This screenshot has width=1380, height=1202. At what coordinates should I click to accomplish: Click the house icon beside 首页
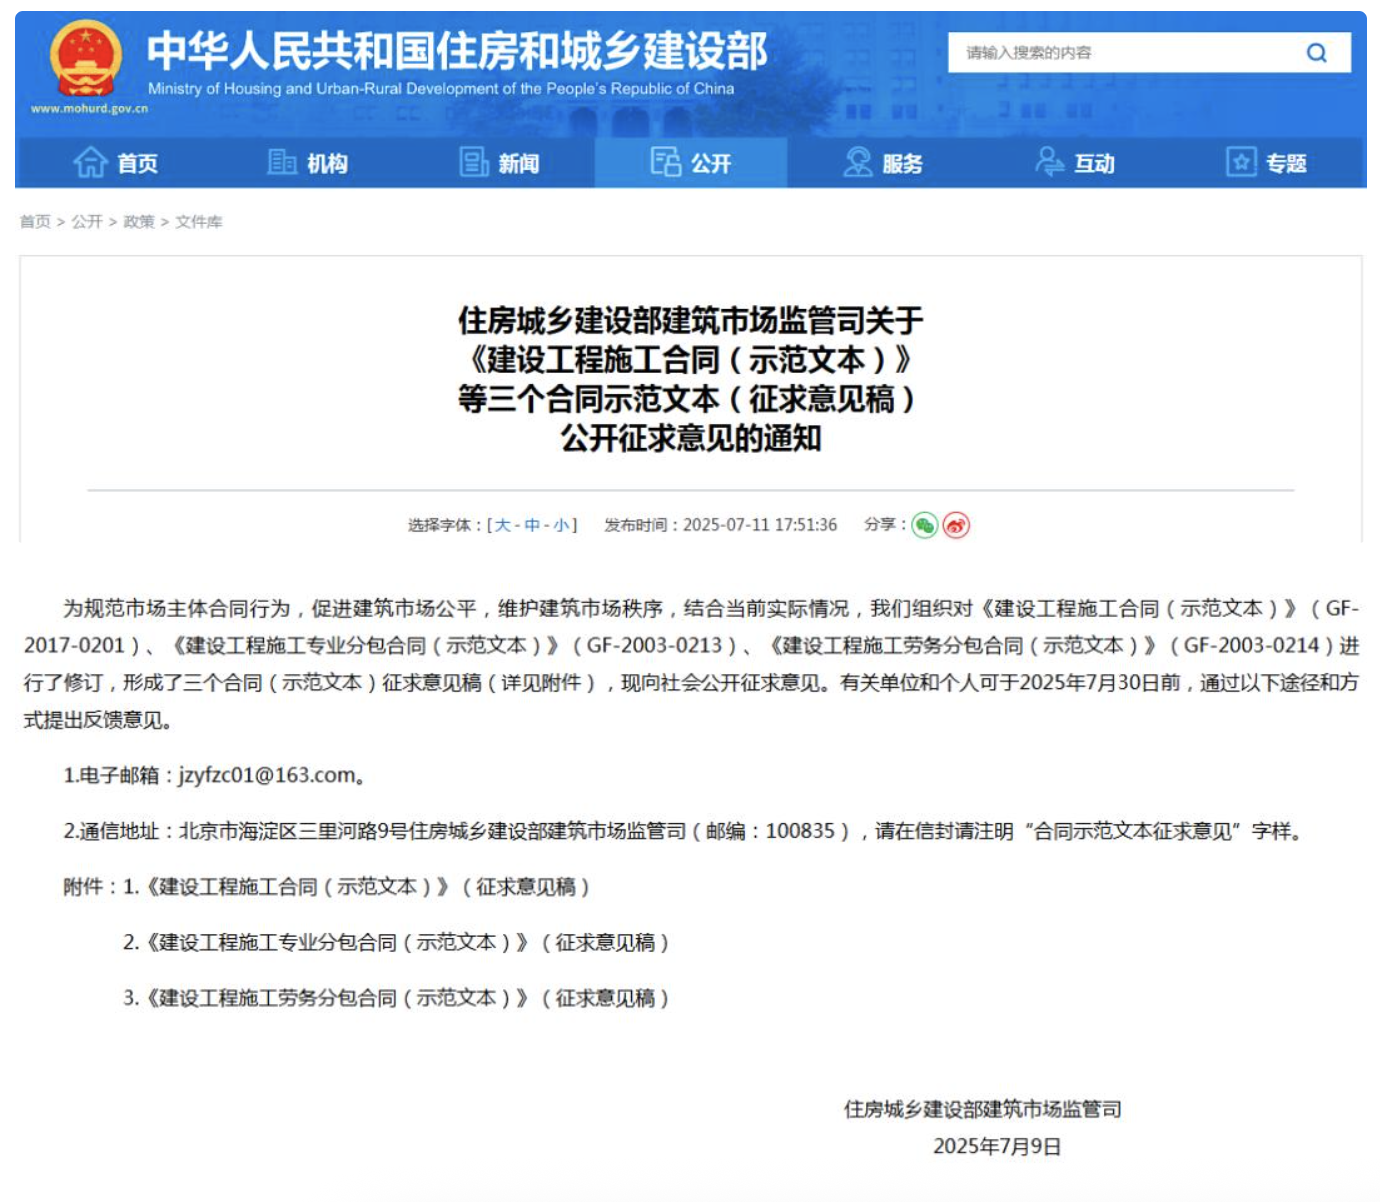click(90, 162)
